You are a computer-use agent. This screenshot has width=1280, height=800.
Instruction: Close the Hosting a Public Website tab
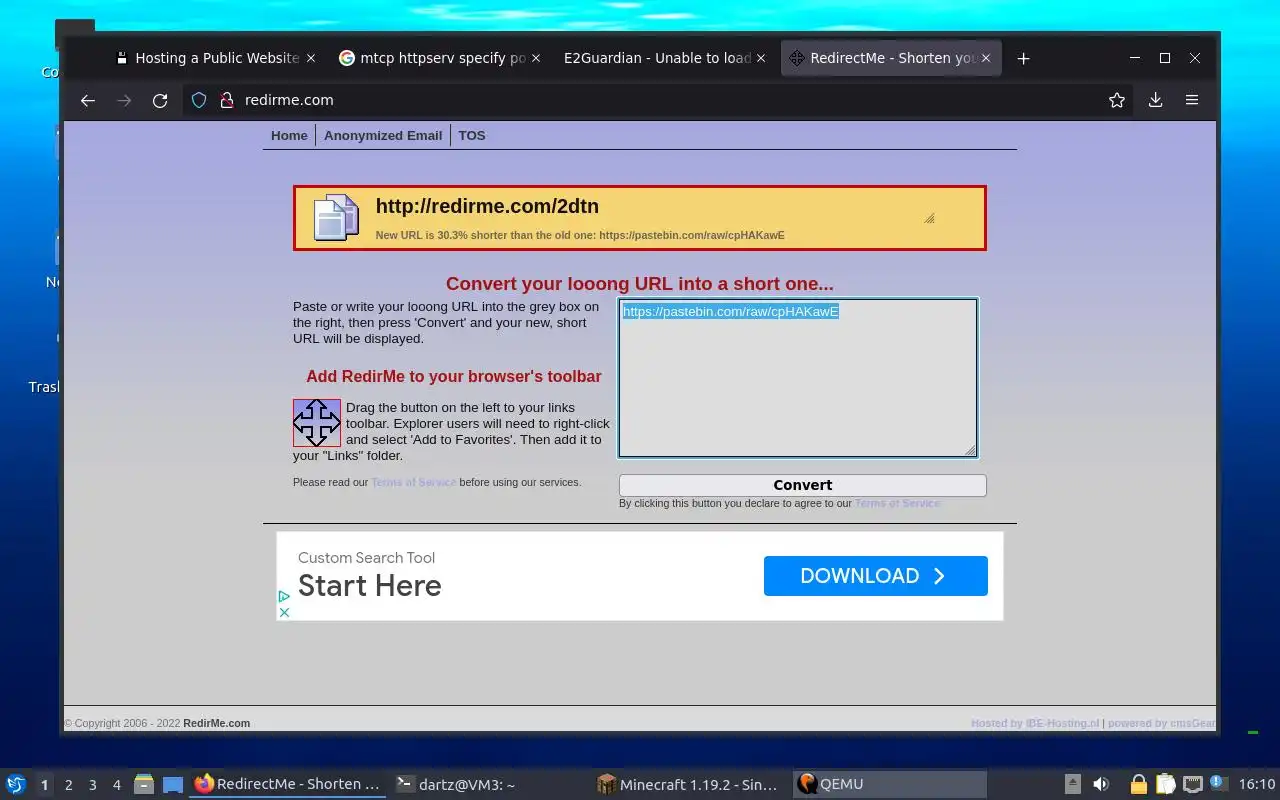311,58
